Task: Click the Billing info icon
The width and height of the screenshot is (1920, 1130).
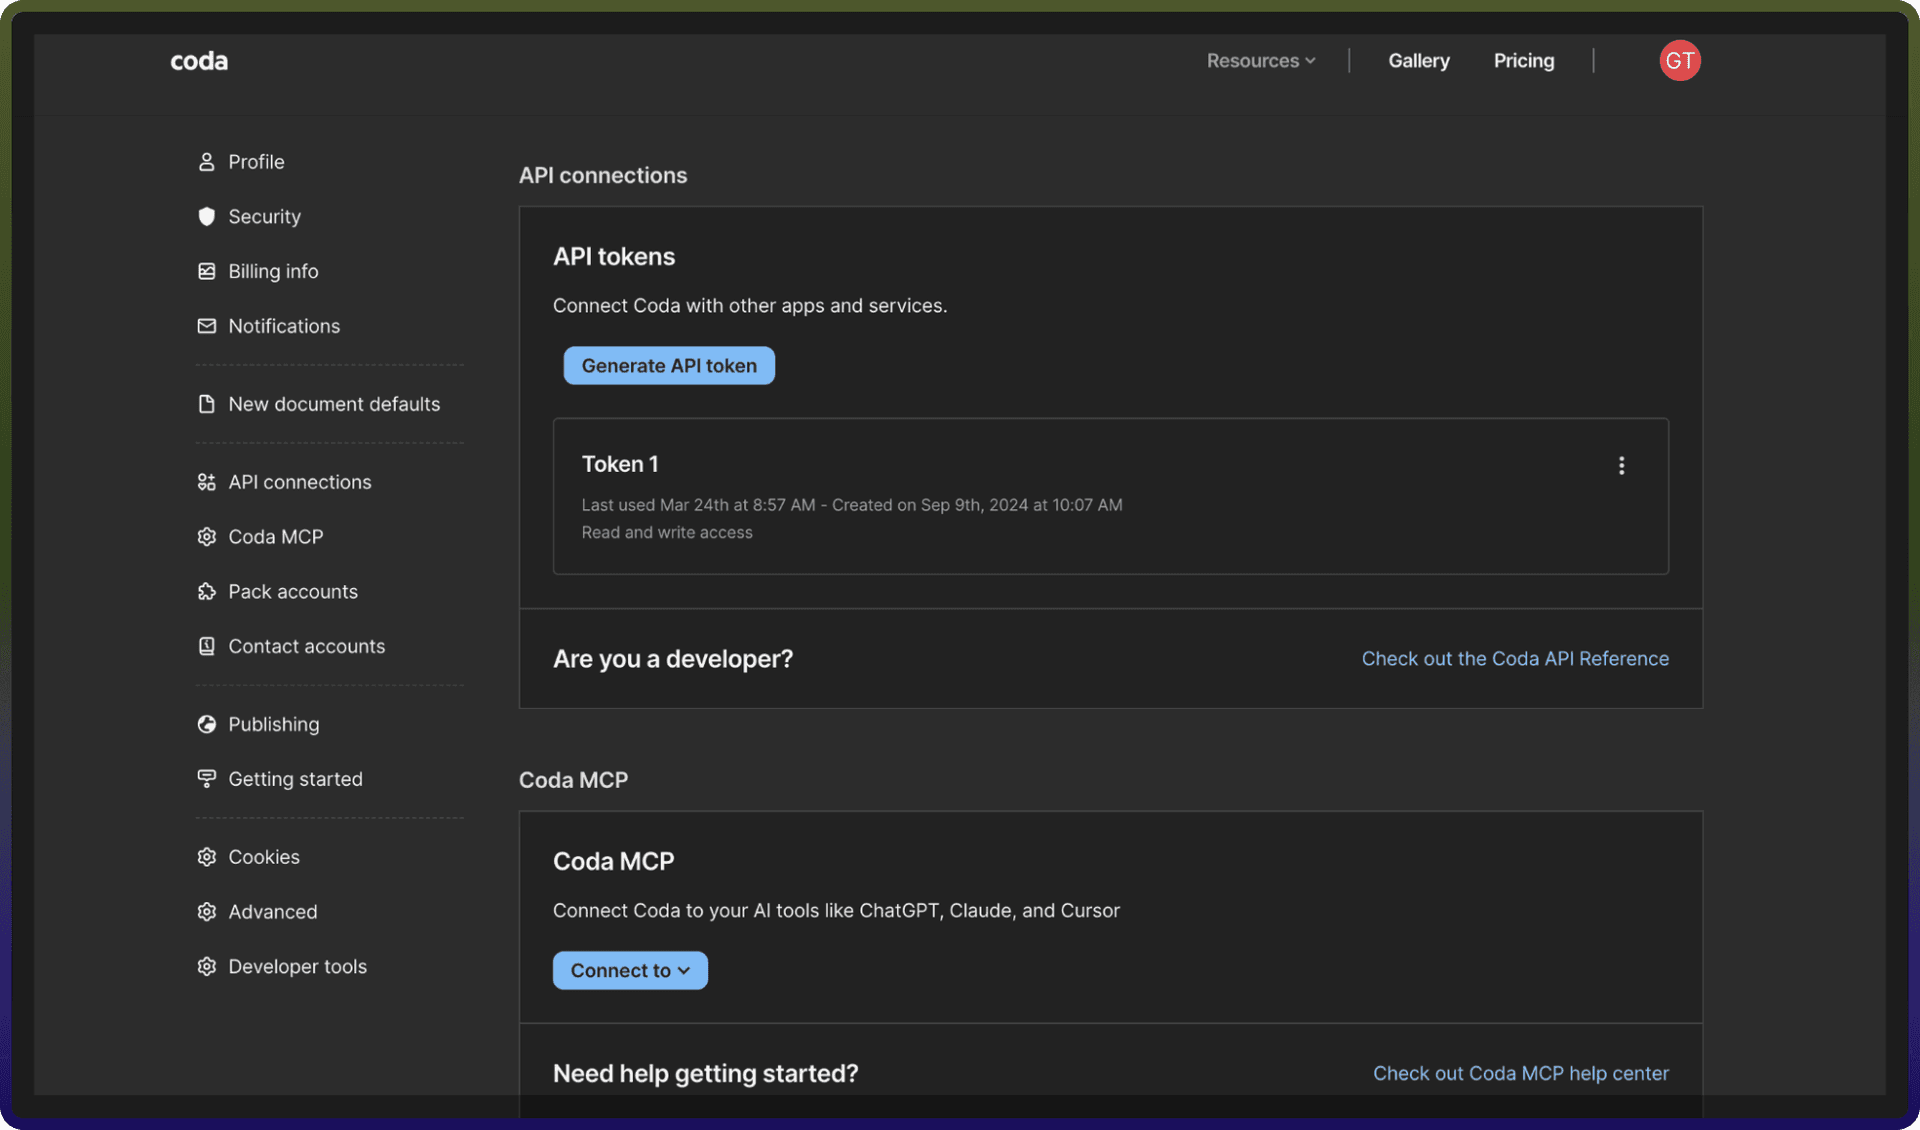Action: pyautogui.click(x=206, y=271)
